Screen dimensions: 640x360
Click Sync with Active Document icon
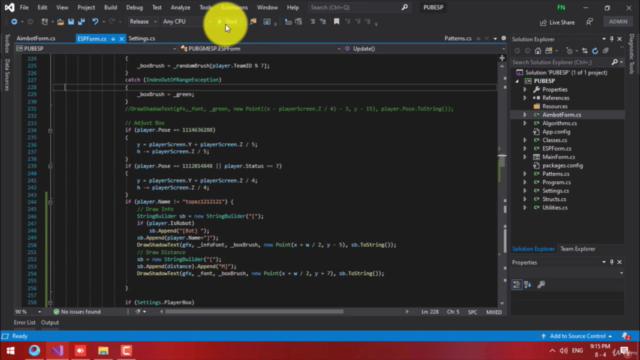(584, 51)
